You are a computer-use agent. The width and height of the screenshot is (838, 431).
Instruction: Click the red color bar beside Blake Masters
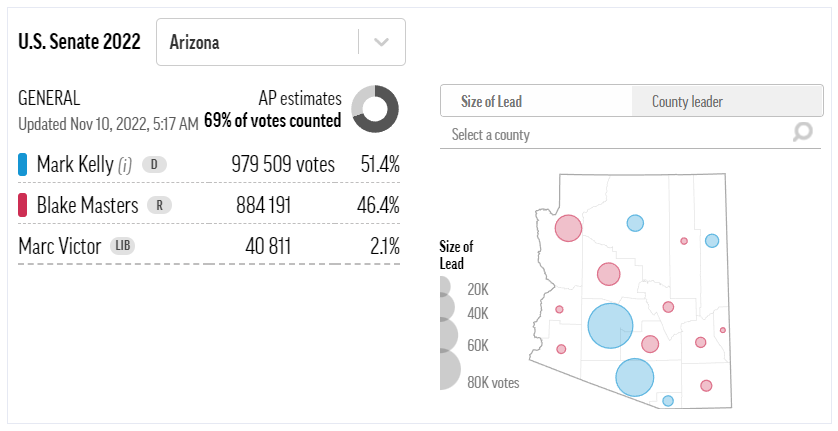coord(23,205)
